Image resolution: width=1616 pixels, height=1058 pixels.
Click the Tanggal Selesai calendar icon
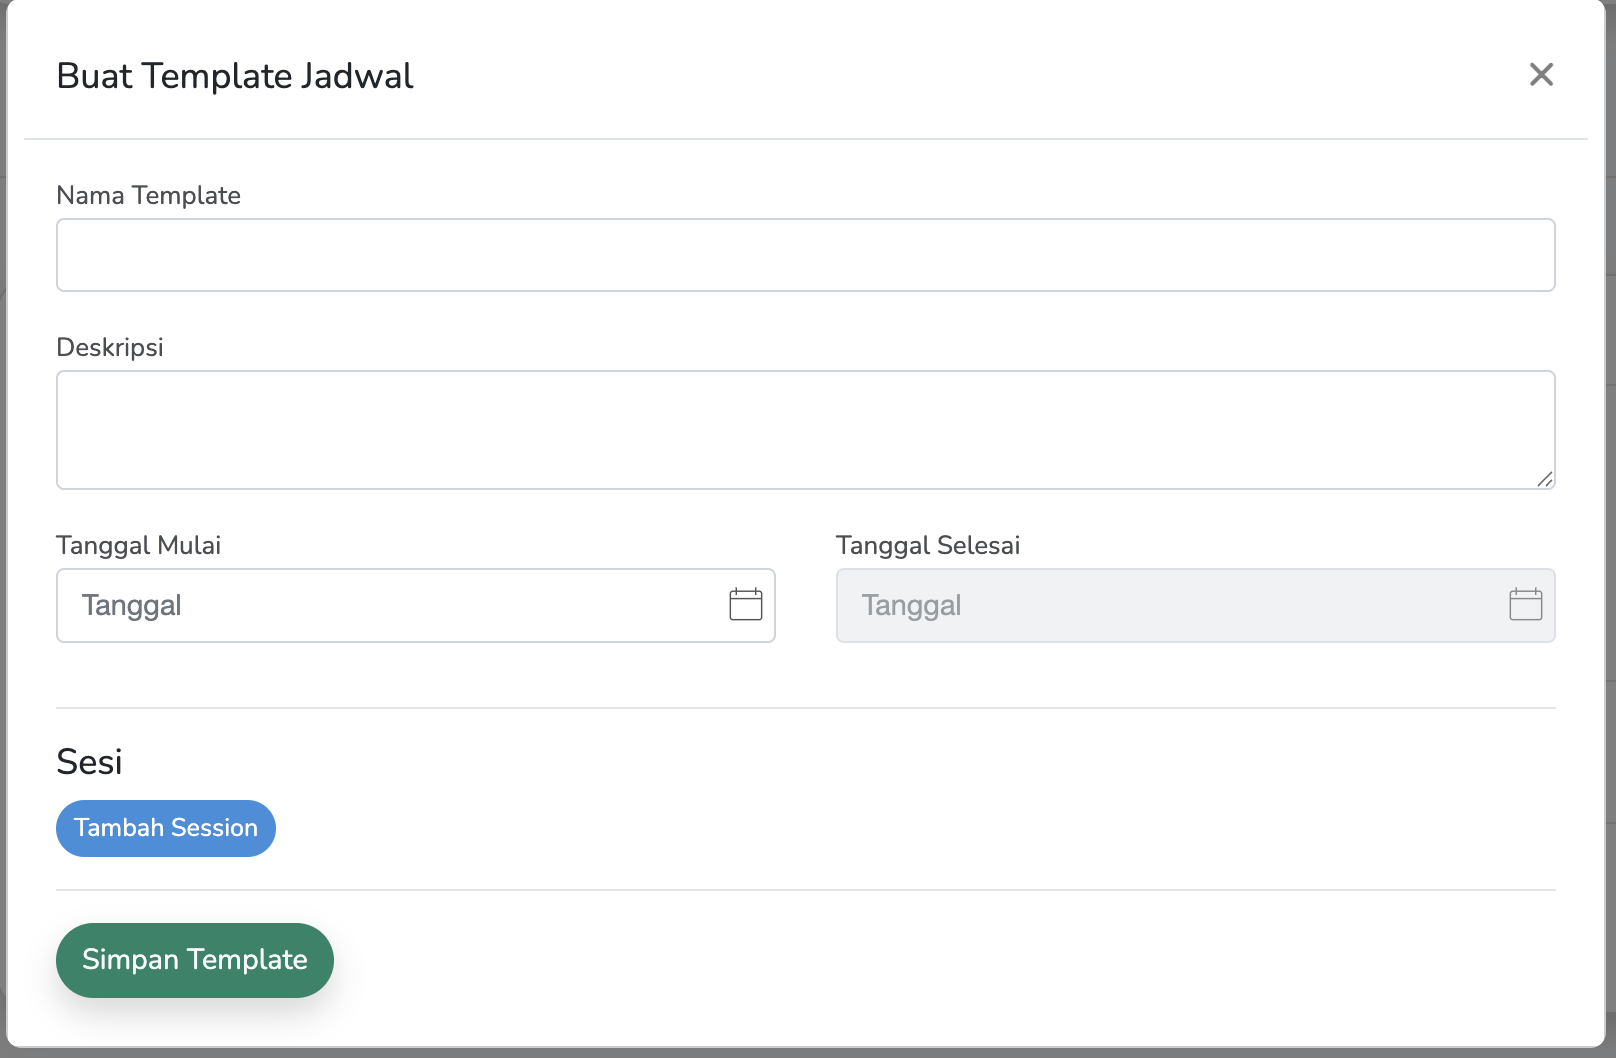1525,605
